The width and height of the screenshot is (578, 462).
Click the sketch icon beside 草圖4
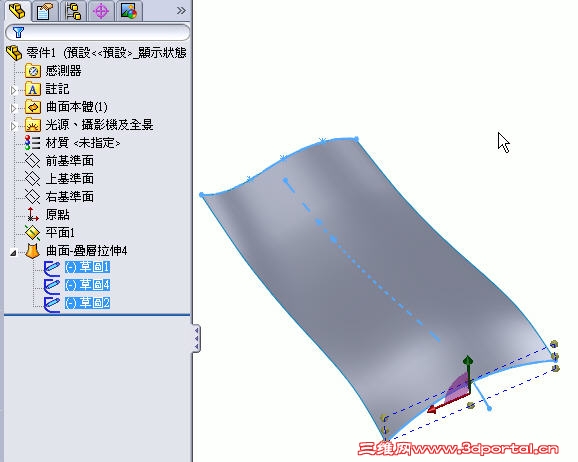(52, 285)
